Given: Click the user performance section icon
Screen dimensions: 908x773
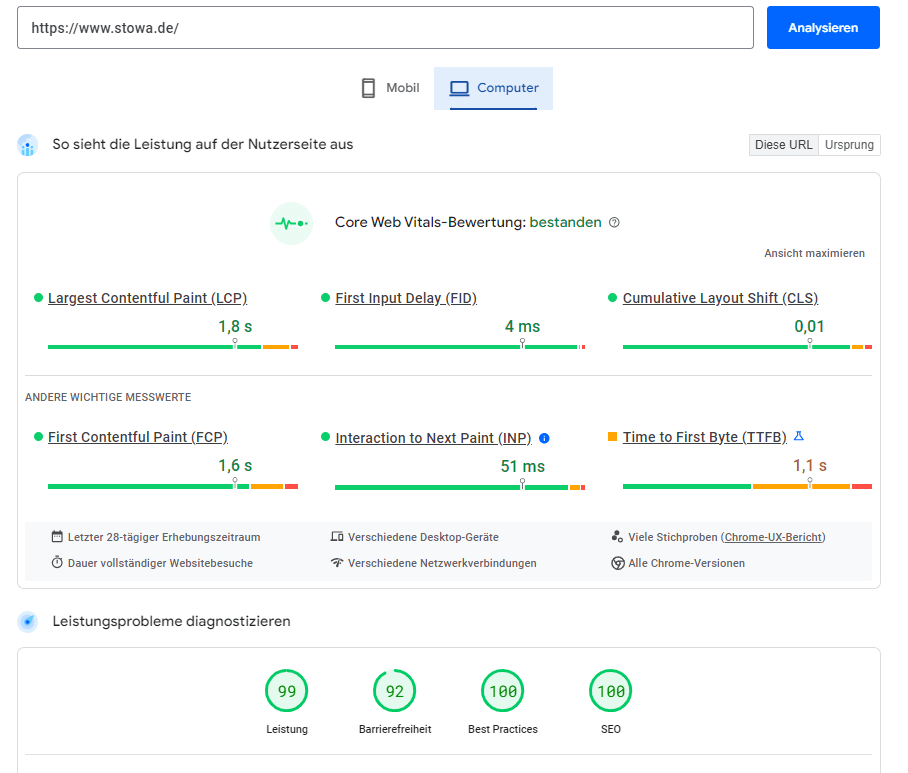Looking at the screenshot, I should pos(28,145).
